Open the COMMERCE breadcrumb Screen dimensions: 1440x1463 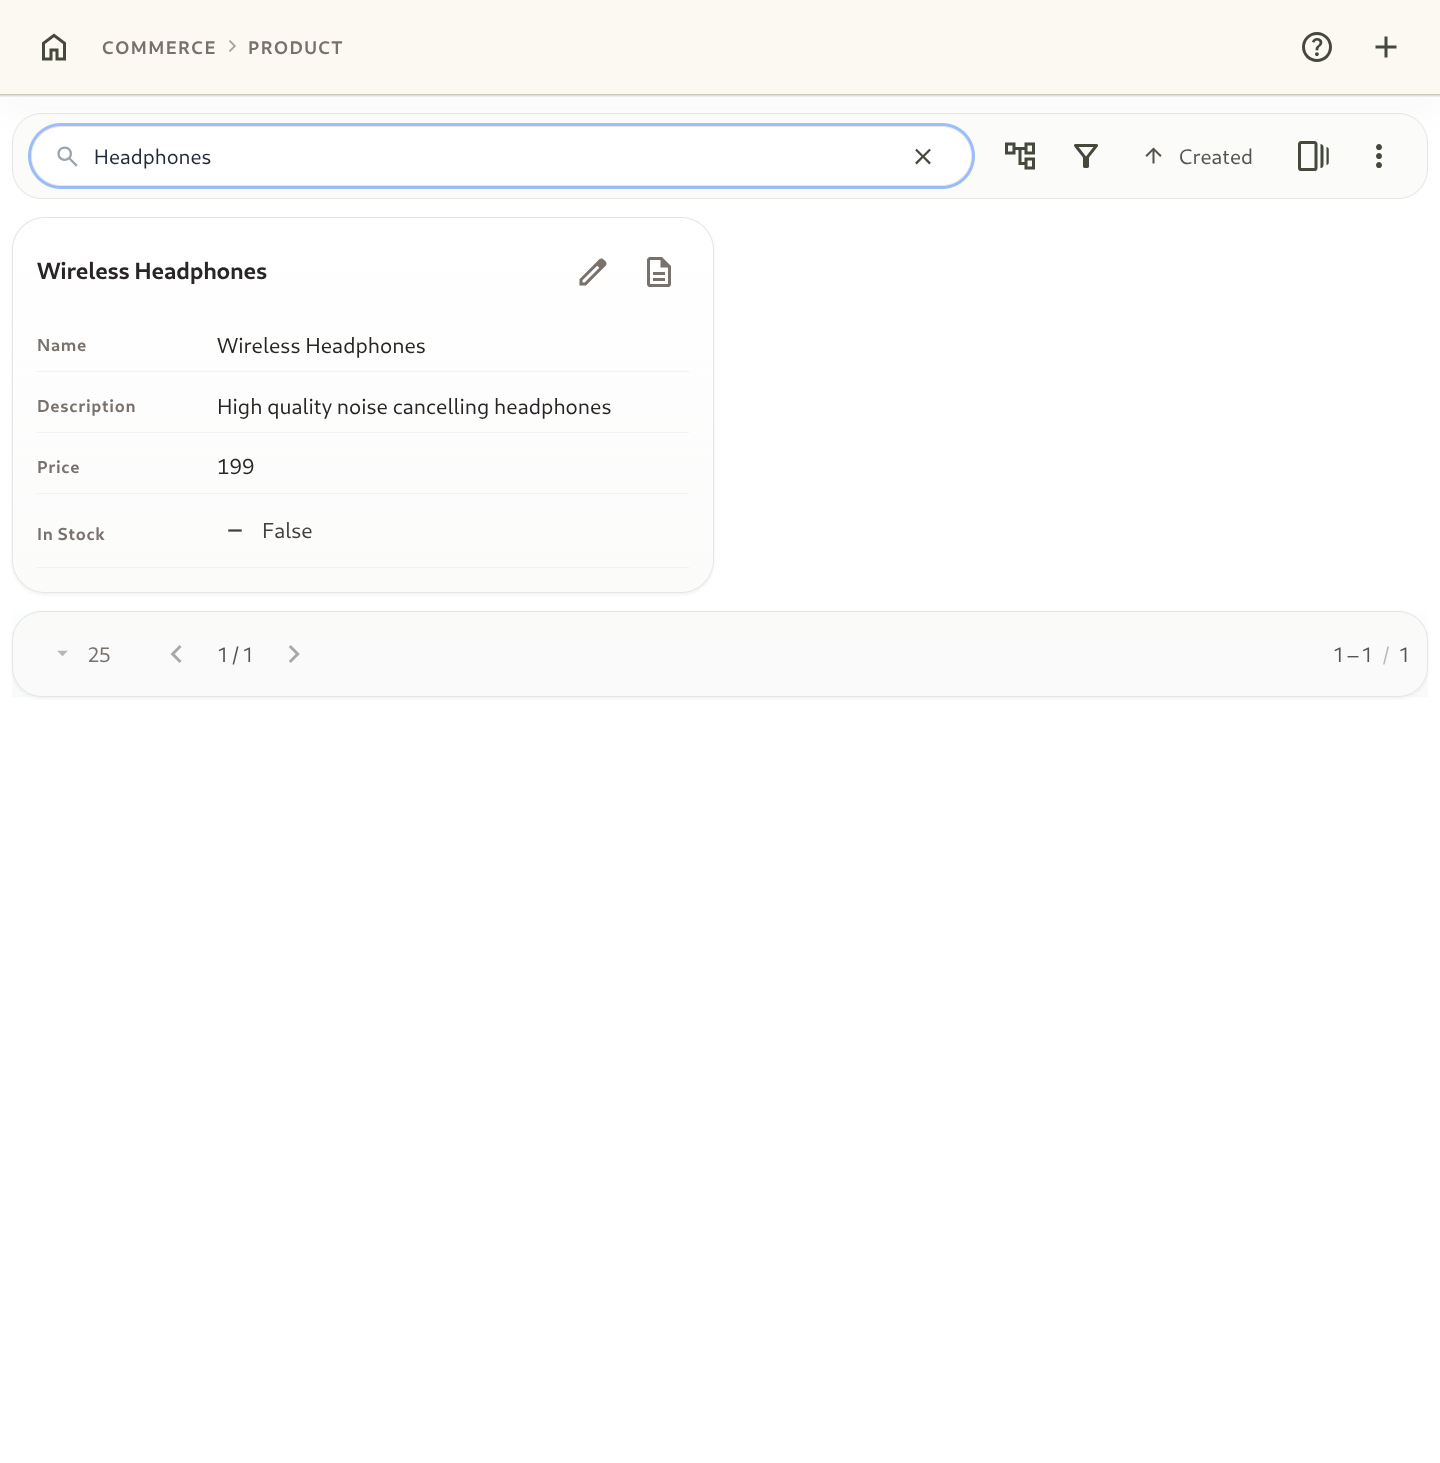tap(159, 48)
